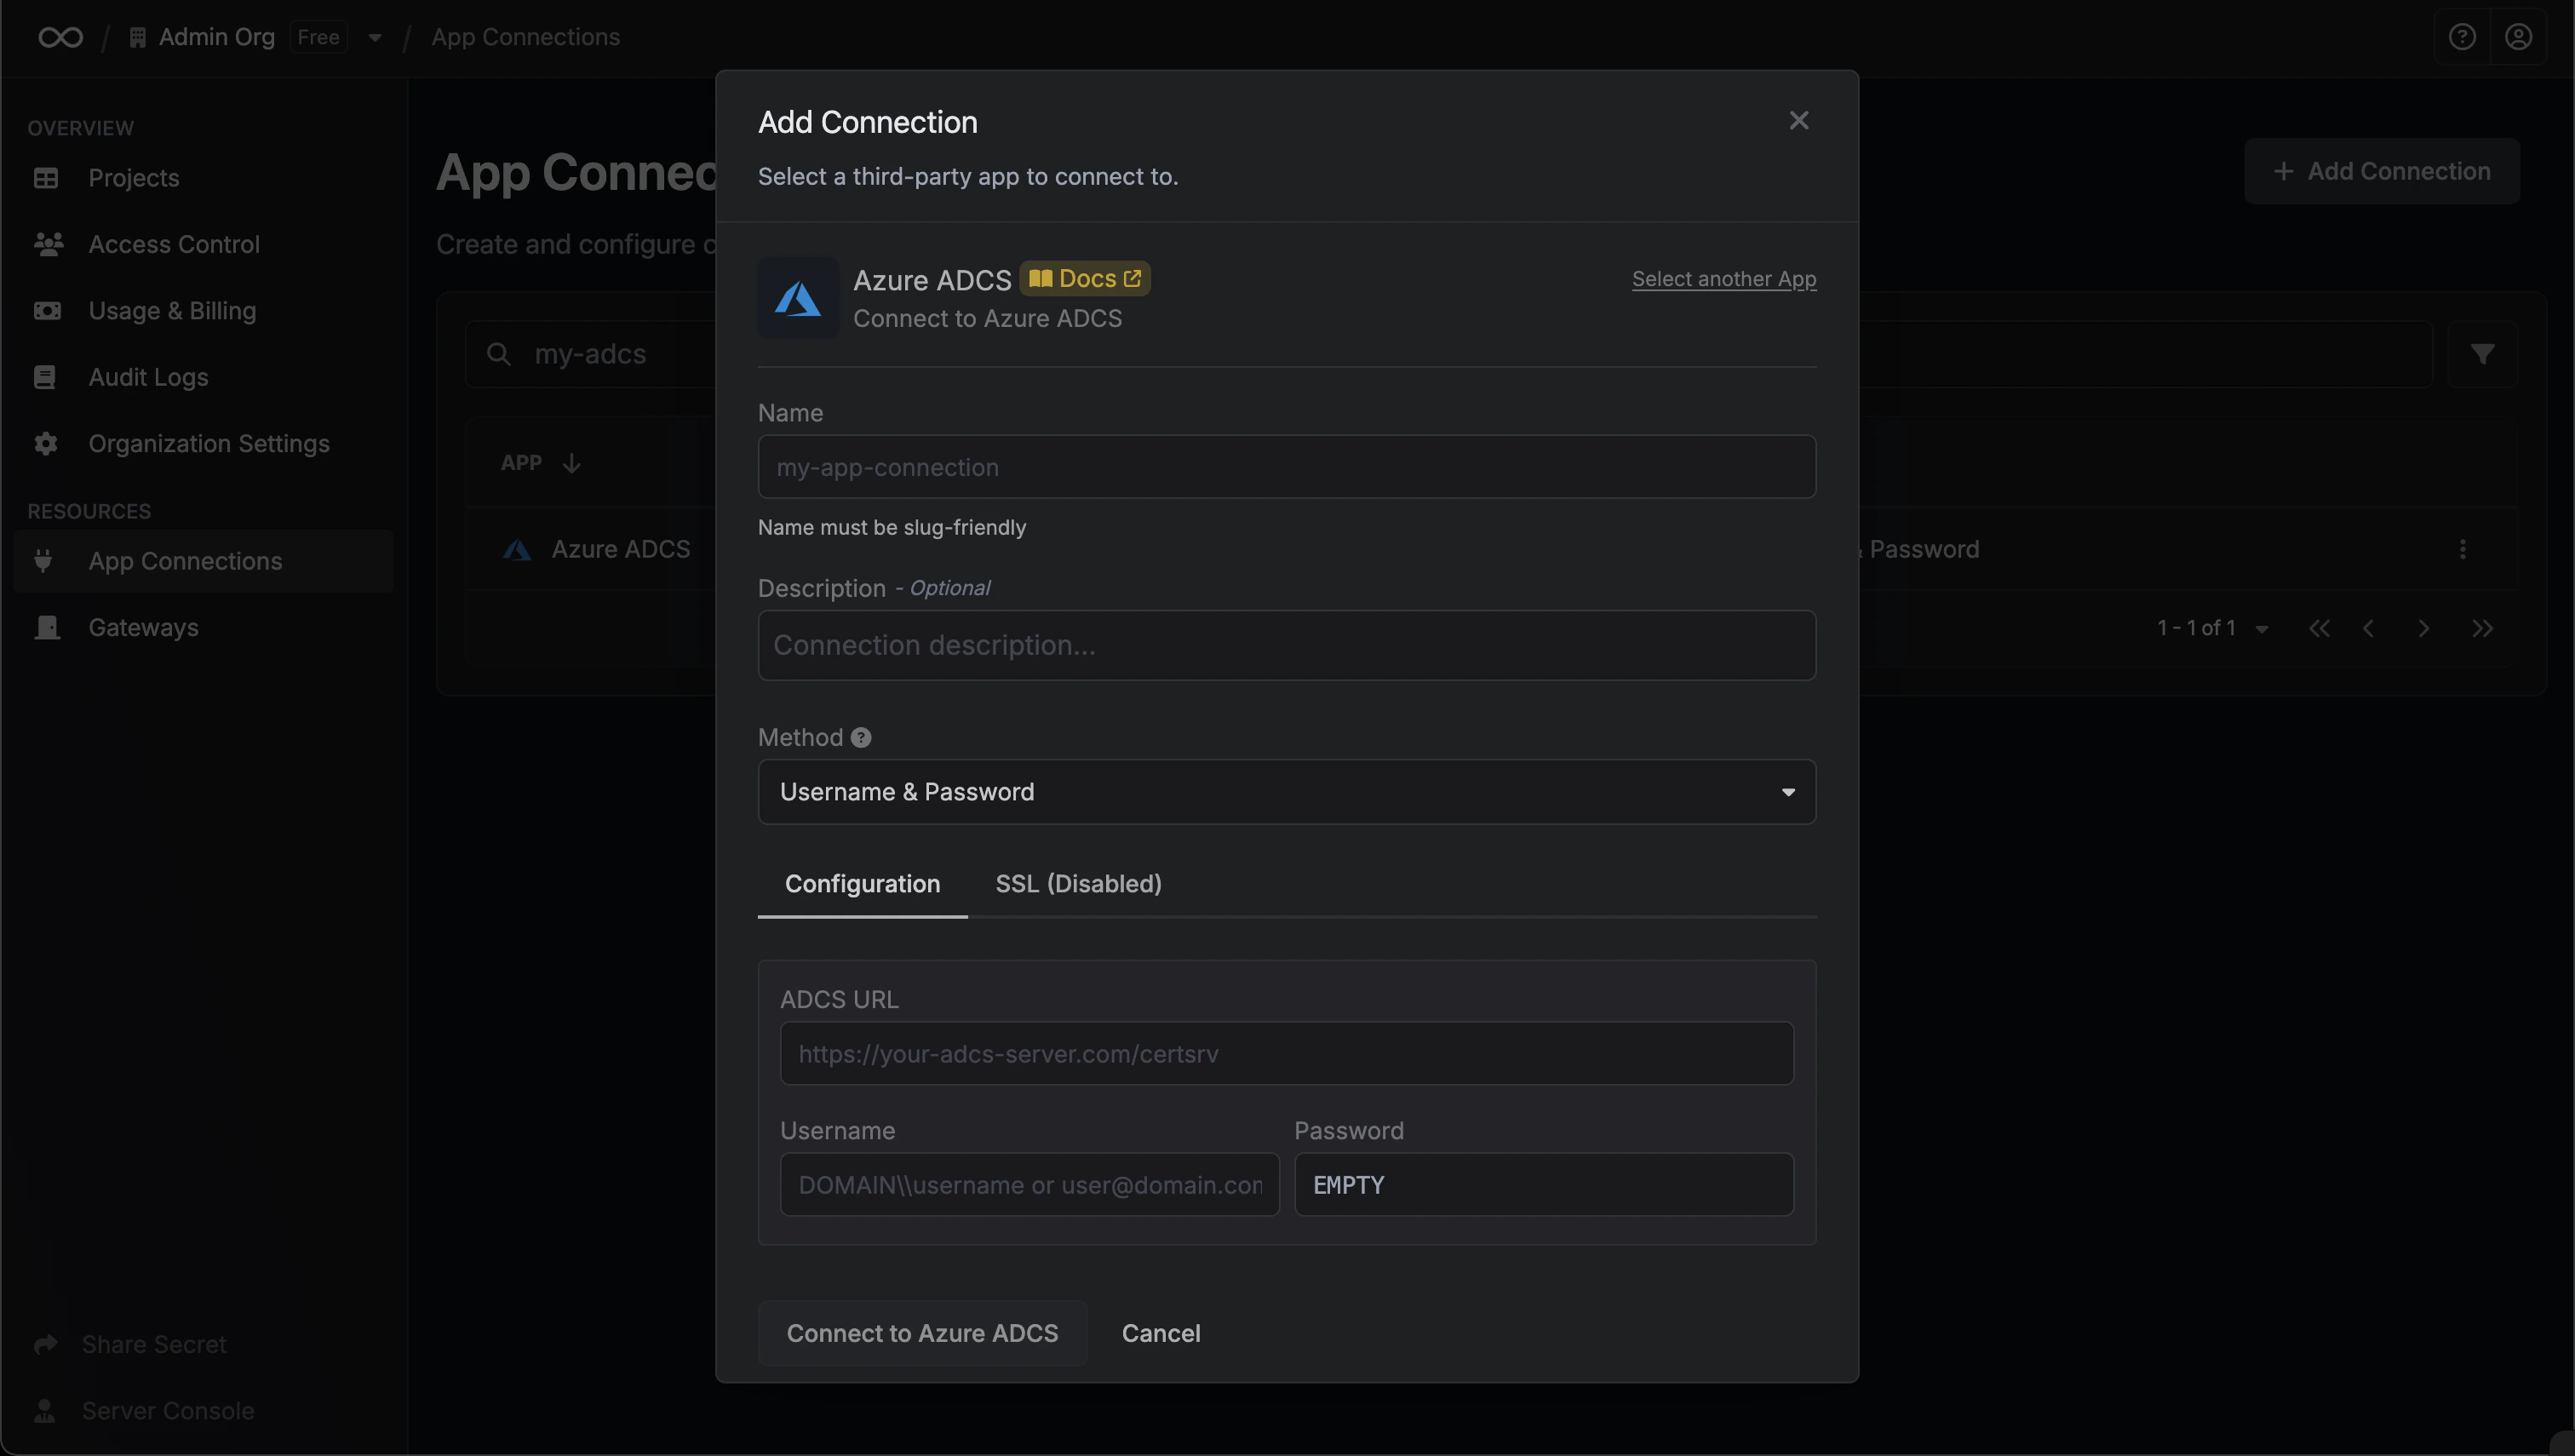Select App Connections in sidebar

click(x=204, y=561)
